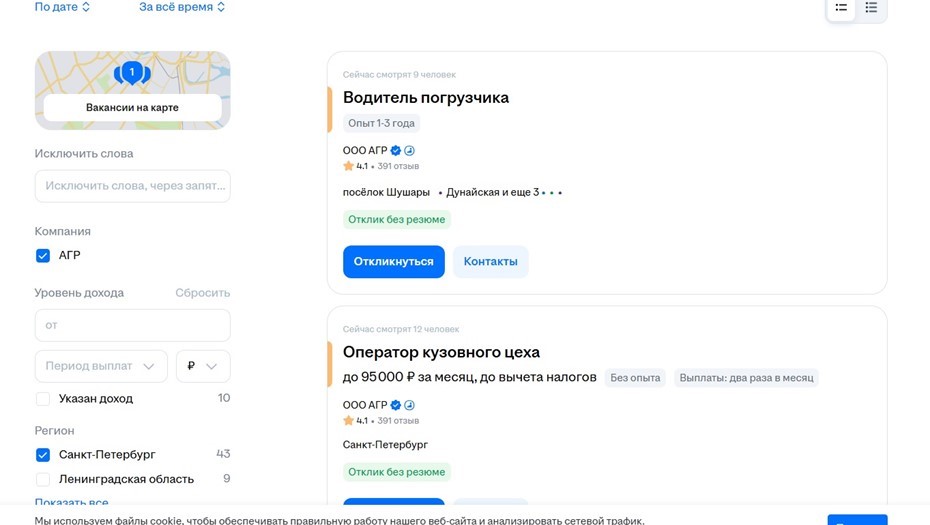Click the map pin marker with number 1

pyautogui.click(x=132, y=72)
